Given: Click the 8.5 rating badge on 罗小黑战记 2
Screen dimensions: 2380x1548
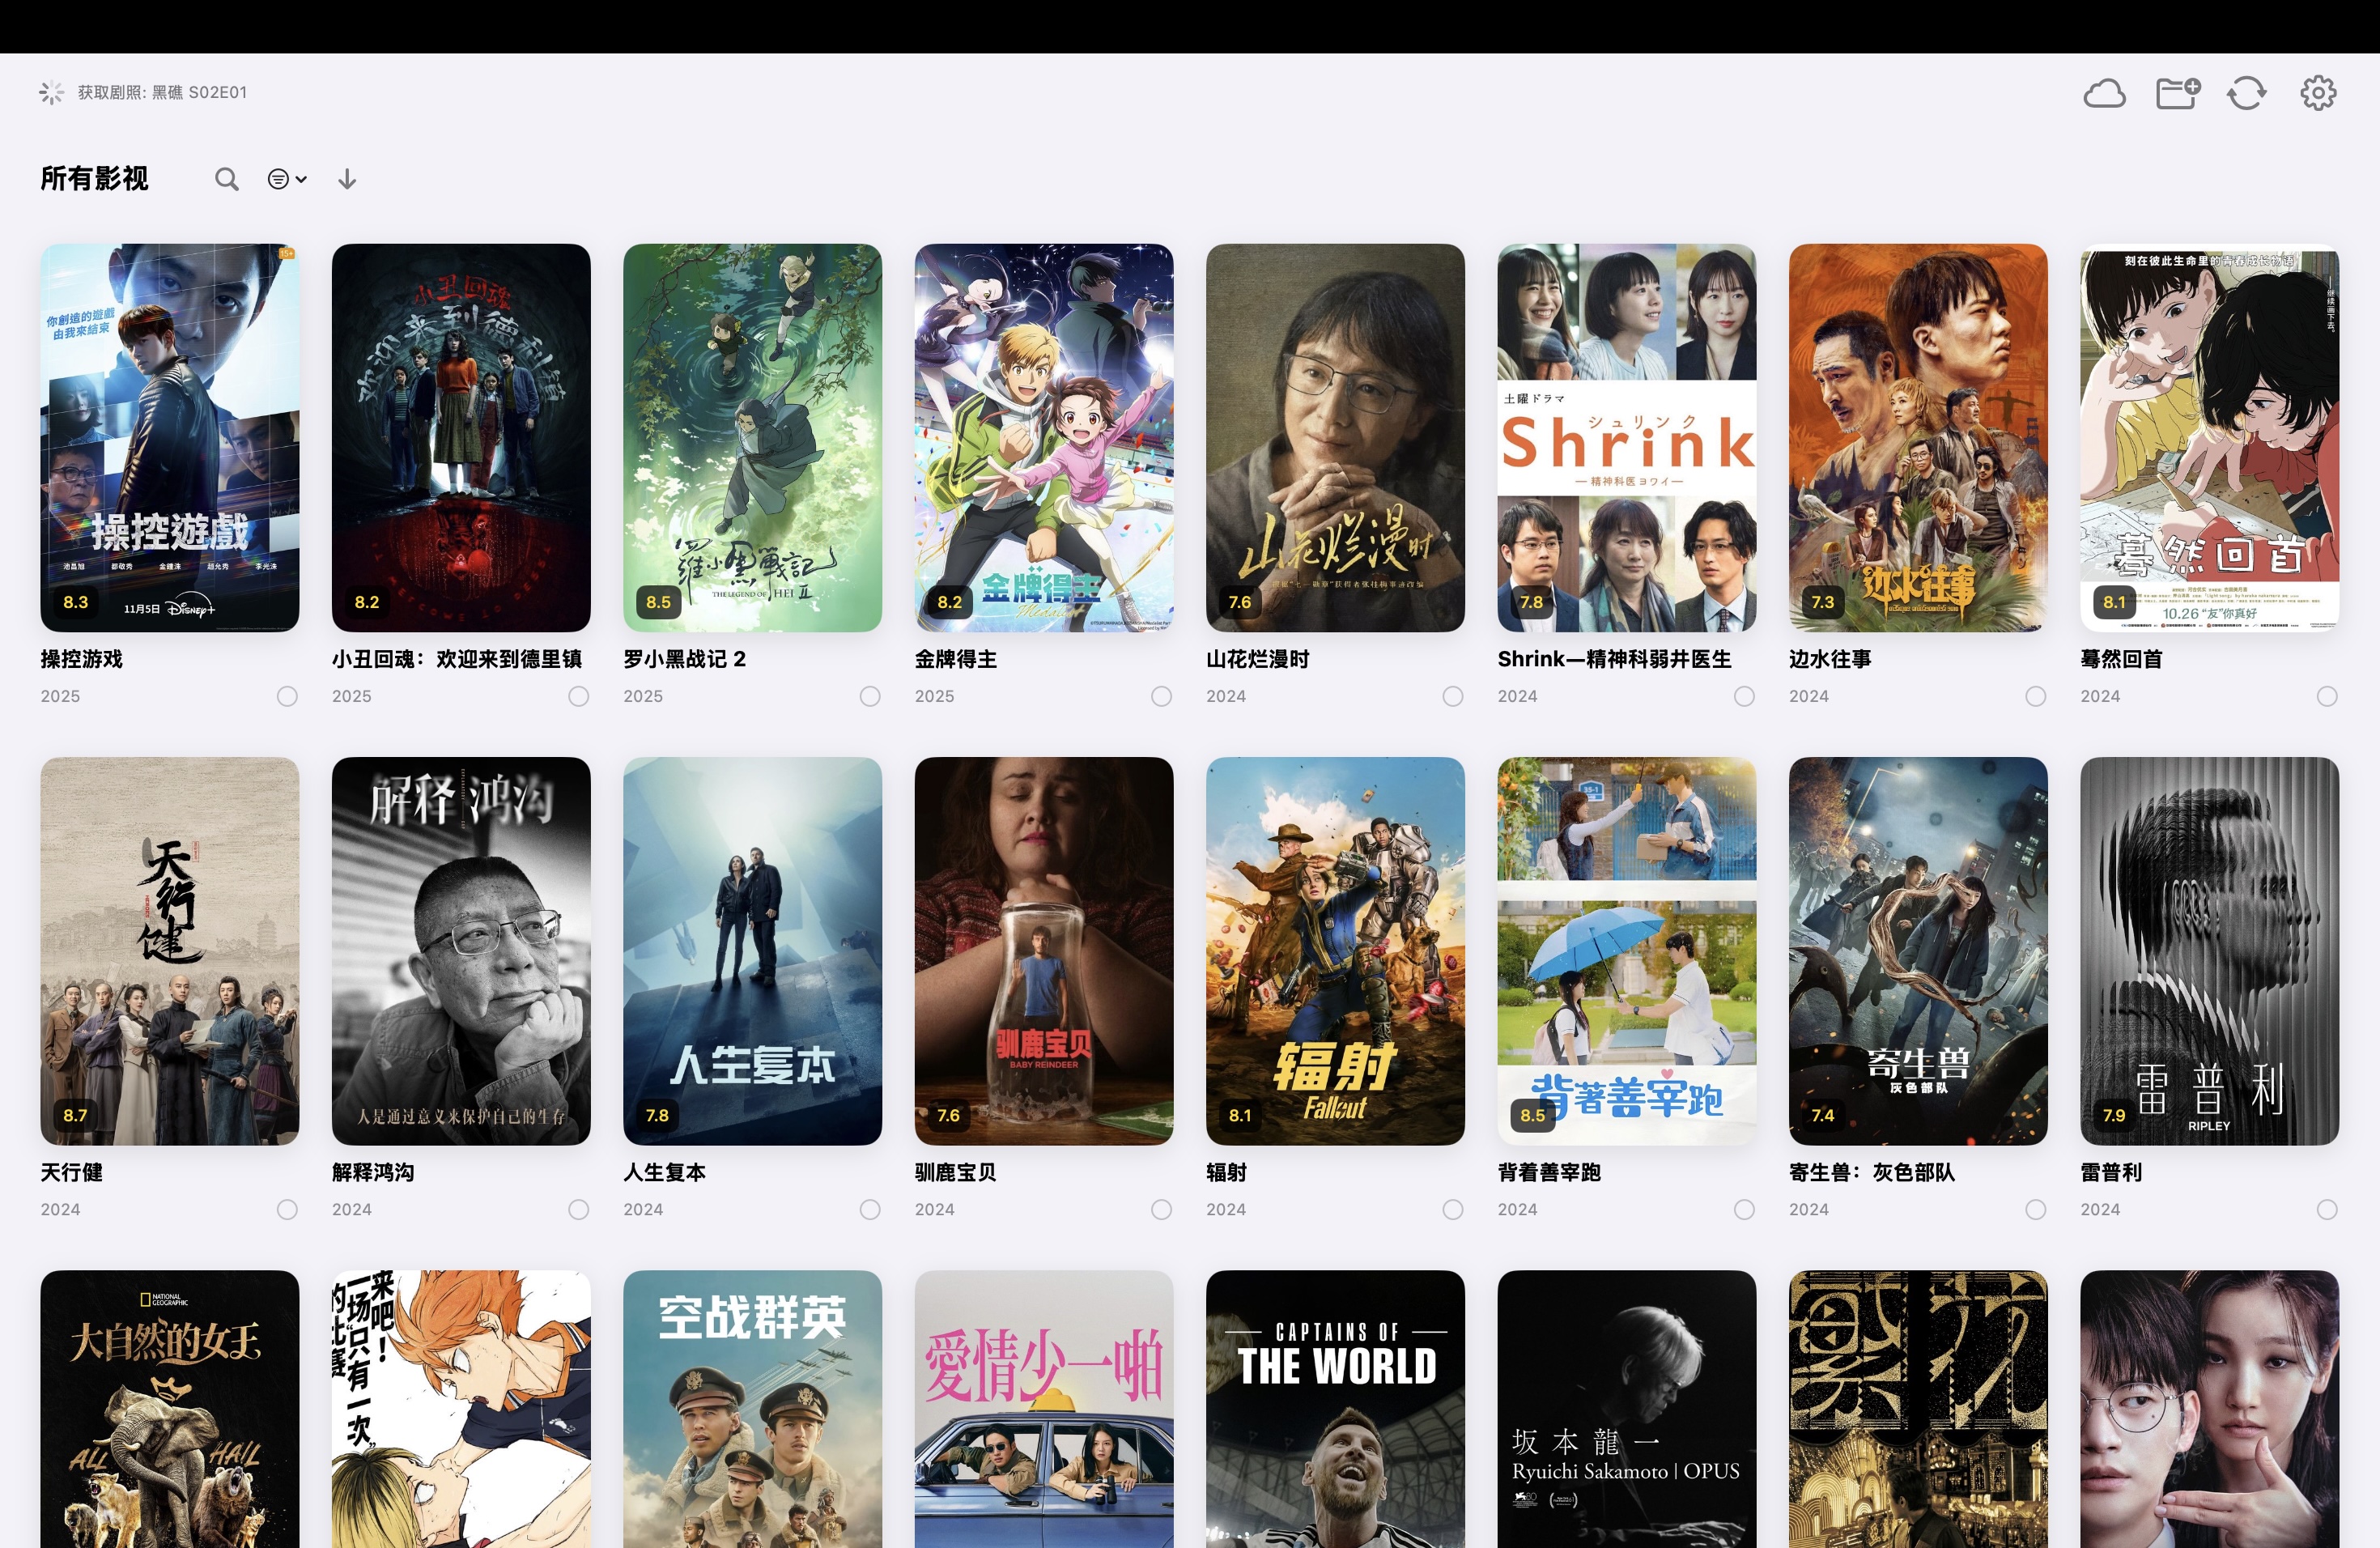Looking at the screenshot, I should click(x=658, y=602).
